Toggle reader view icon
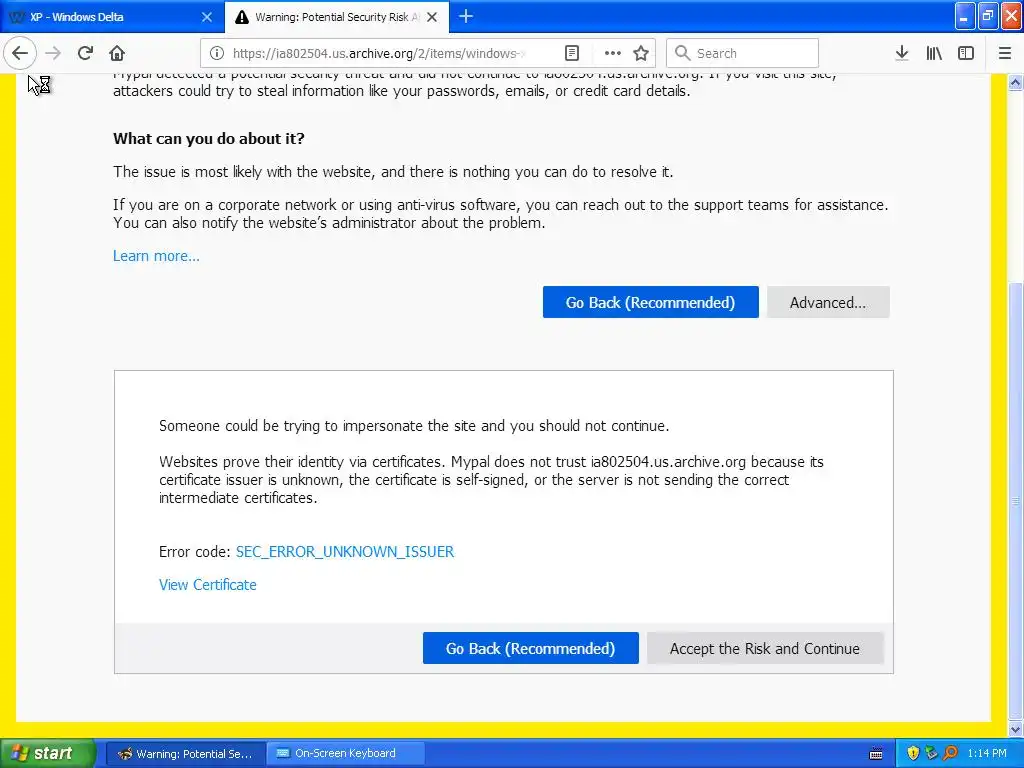Image resolution: width=1024 pixels, height=768 pixels. tap(571, 54)
